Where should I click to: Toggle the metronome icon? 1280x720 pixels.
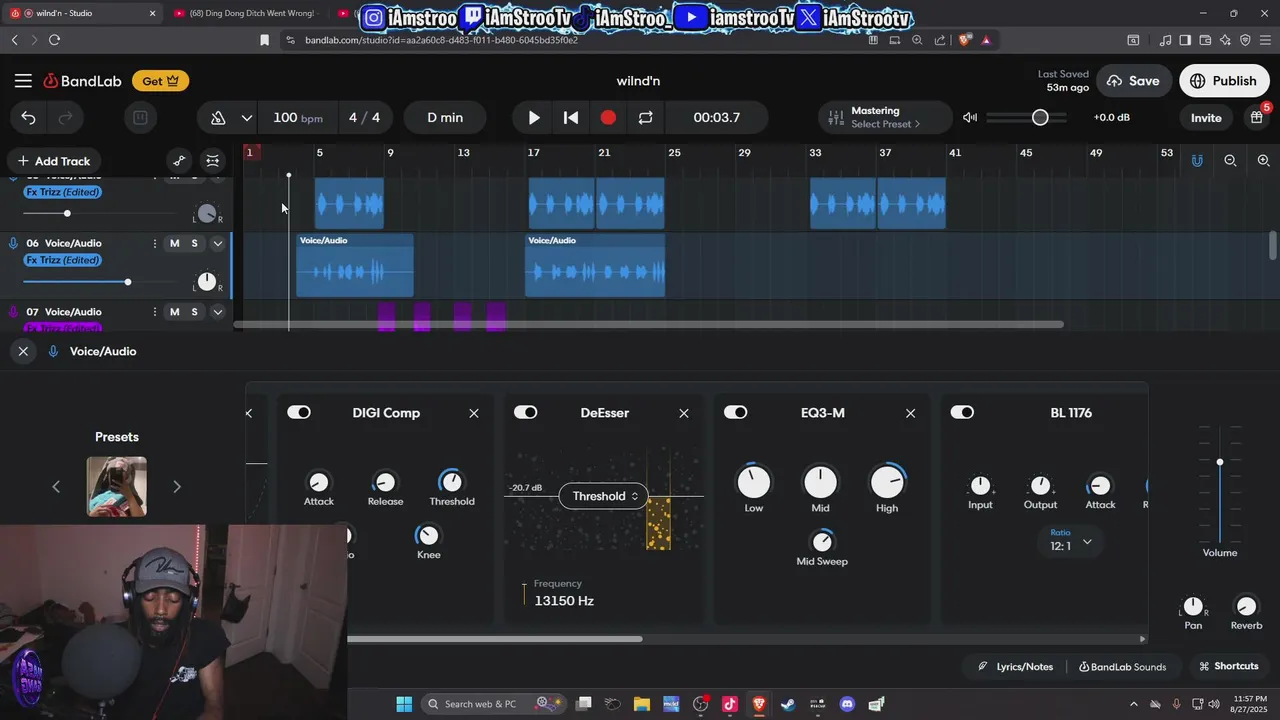pyautogui.click(x=217, y=118)
